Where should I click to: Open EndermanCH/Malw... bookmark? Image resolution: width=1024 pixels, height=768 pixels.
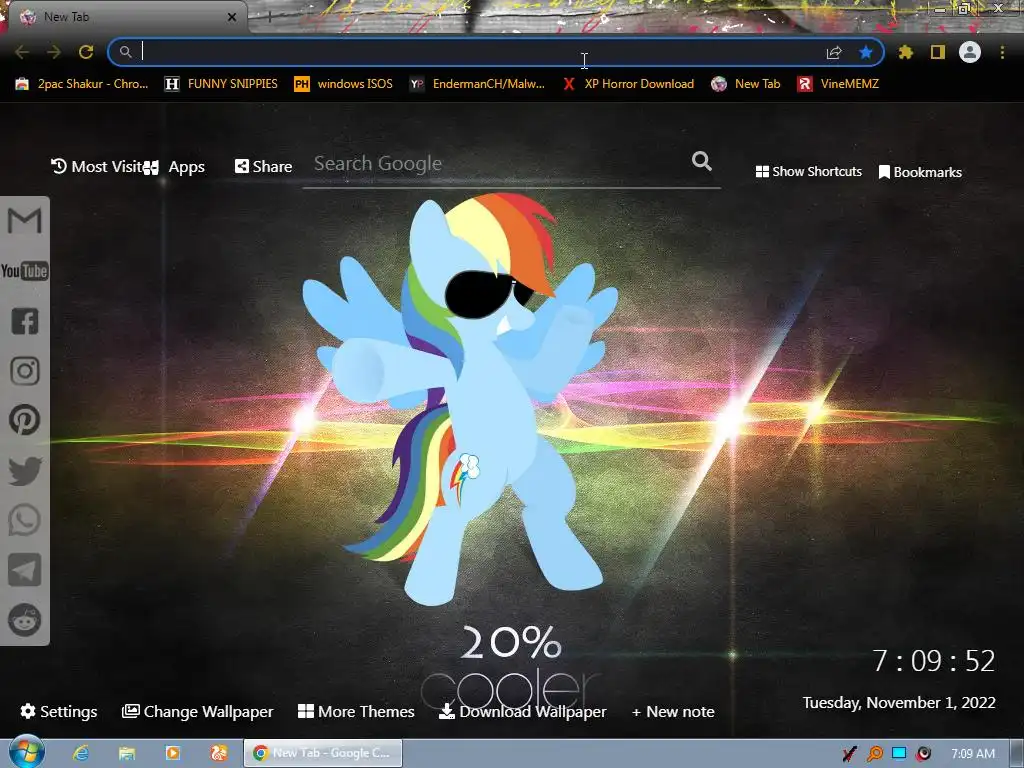pyautogui.click(x=477, y=84)
